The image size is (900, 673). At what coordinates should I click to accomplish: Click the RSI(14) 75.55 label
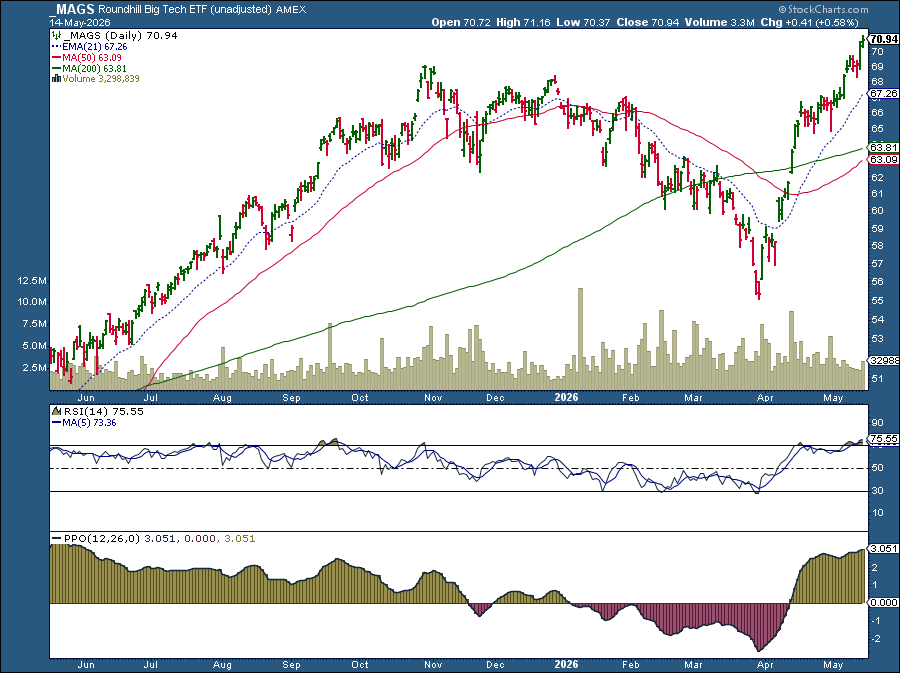pos(103,411)
